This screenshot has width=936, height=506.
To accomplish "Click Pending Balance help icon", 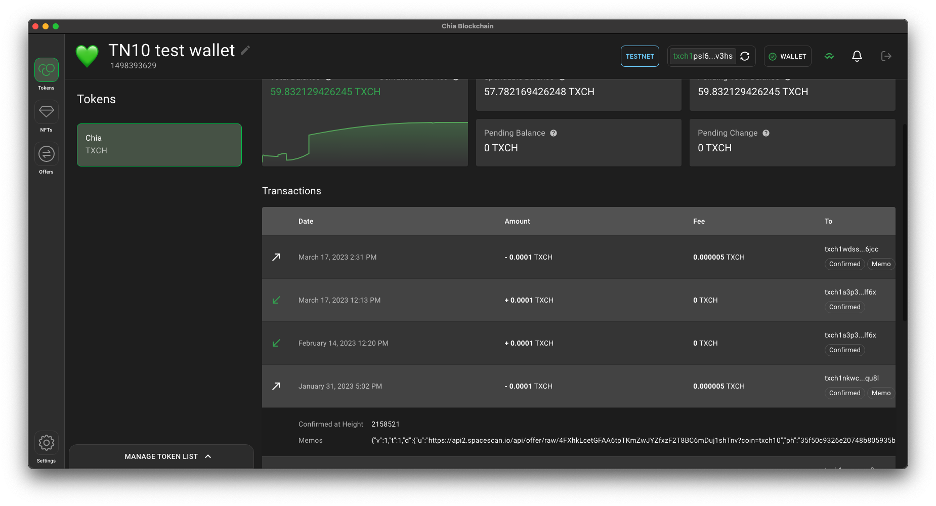I will (x=553, y=133).
